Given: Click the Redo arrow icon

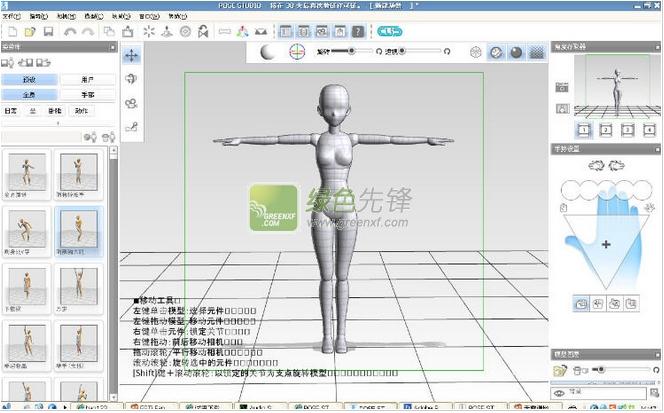Looking at the screenshot, I should [88, 31].
